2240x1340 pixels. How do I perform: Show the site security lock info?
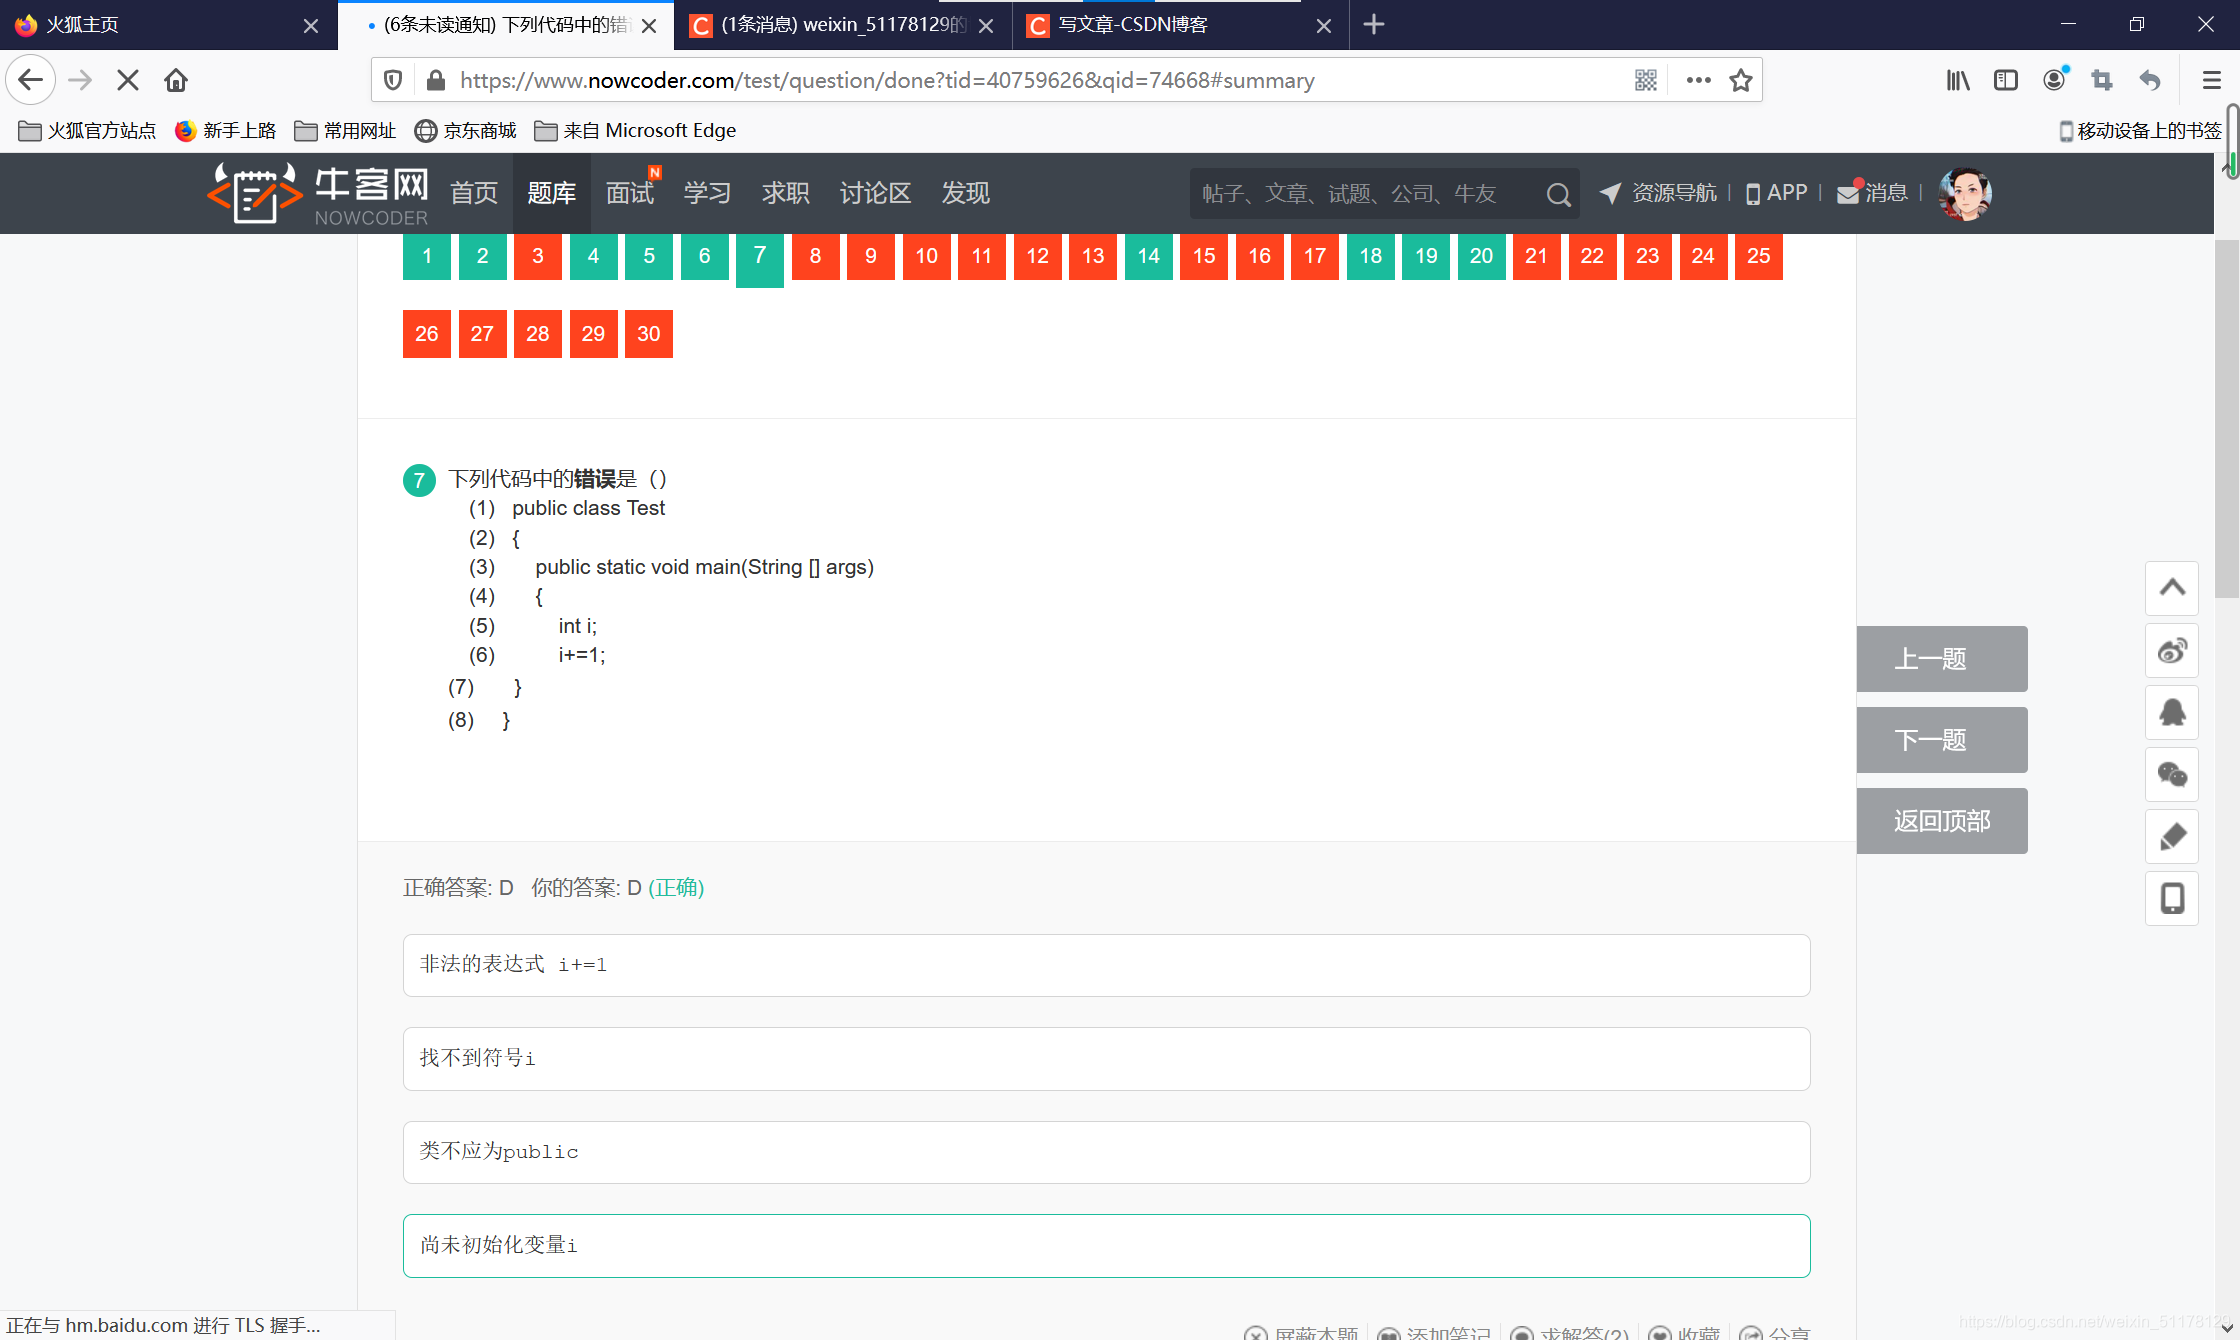point(435,80)
